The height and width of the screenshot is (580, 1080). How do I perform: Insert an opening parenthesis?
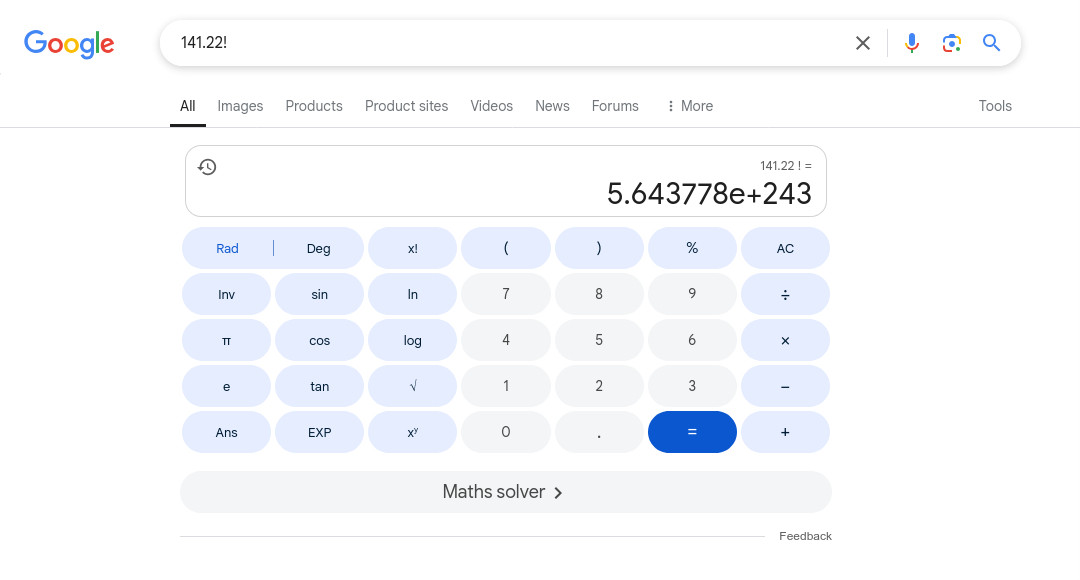pyautogui.click(x=506, y=248)
